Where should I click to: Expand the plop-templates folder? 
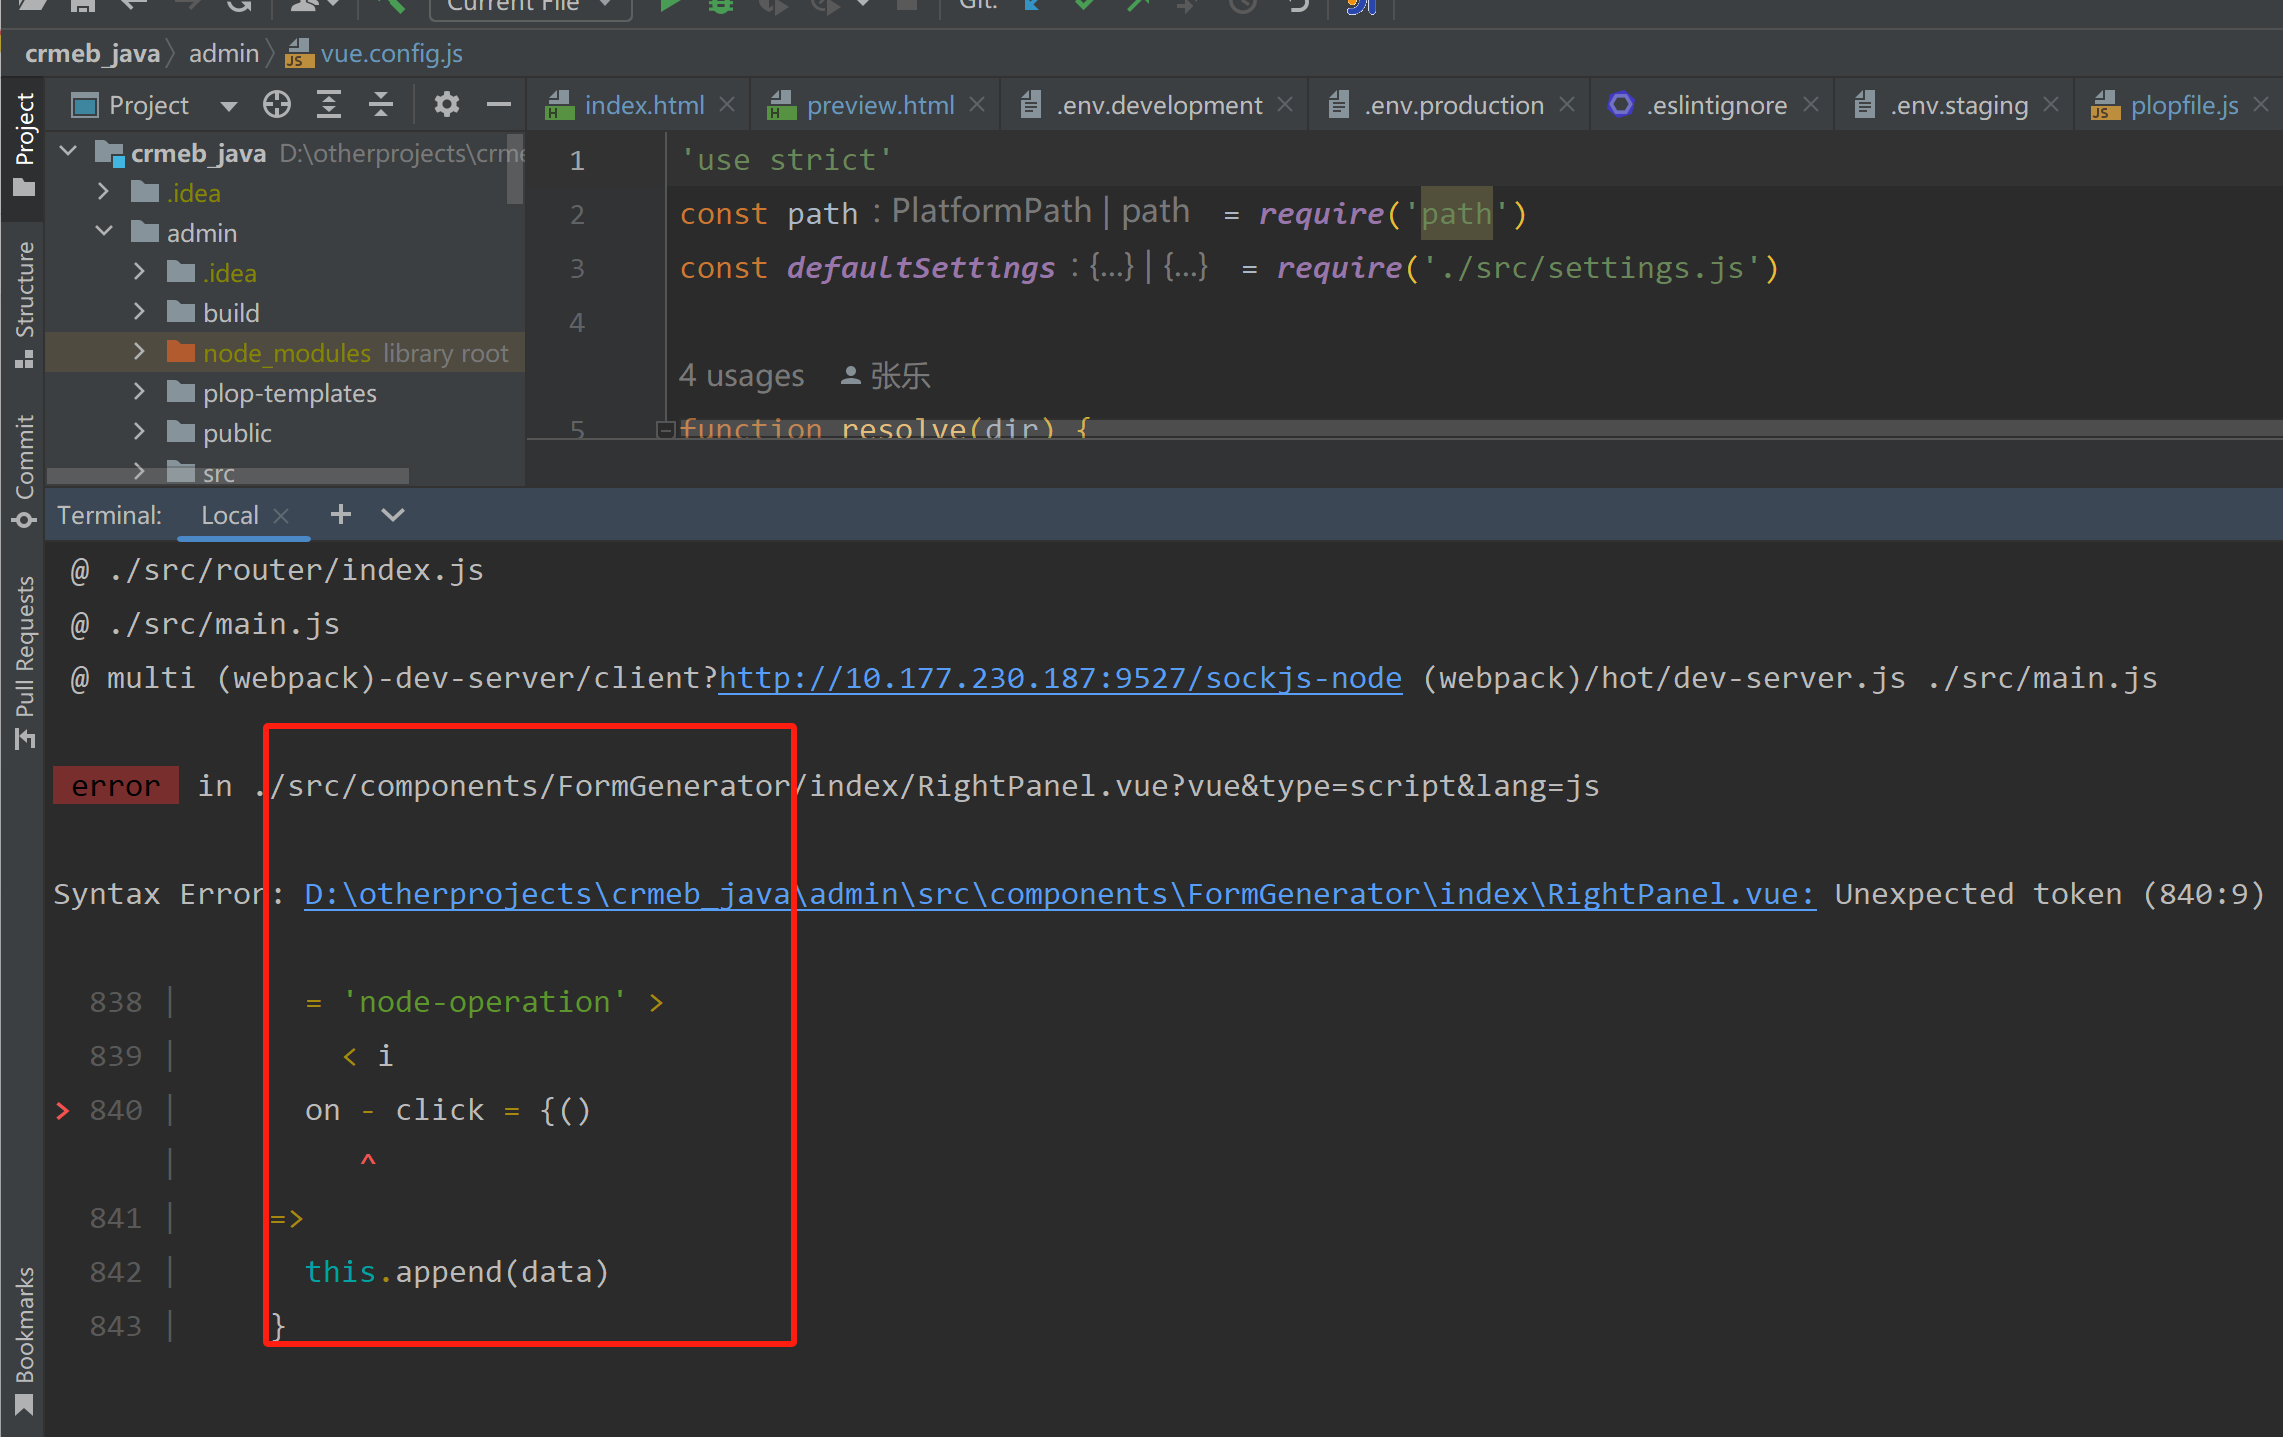point(140,392)
